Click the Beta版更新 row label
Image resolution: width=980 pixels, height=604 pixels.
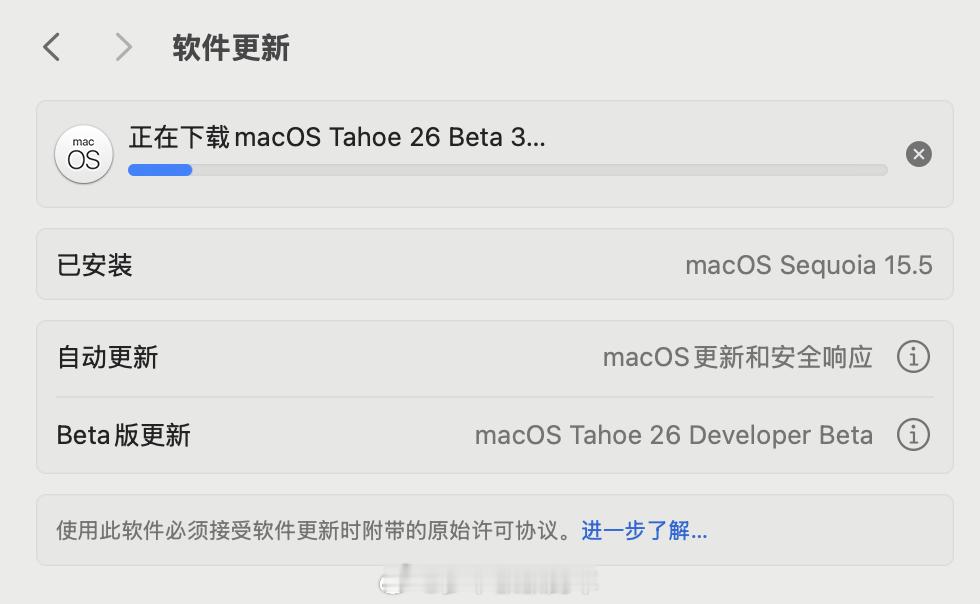pyautogui.click(x=123, y=435)
